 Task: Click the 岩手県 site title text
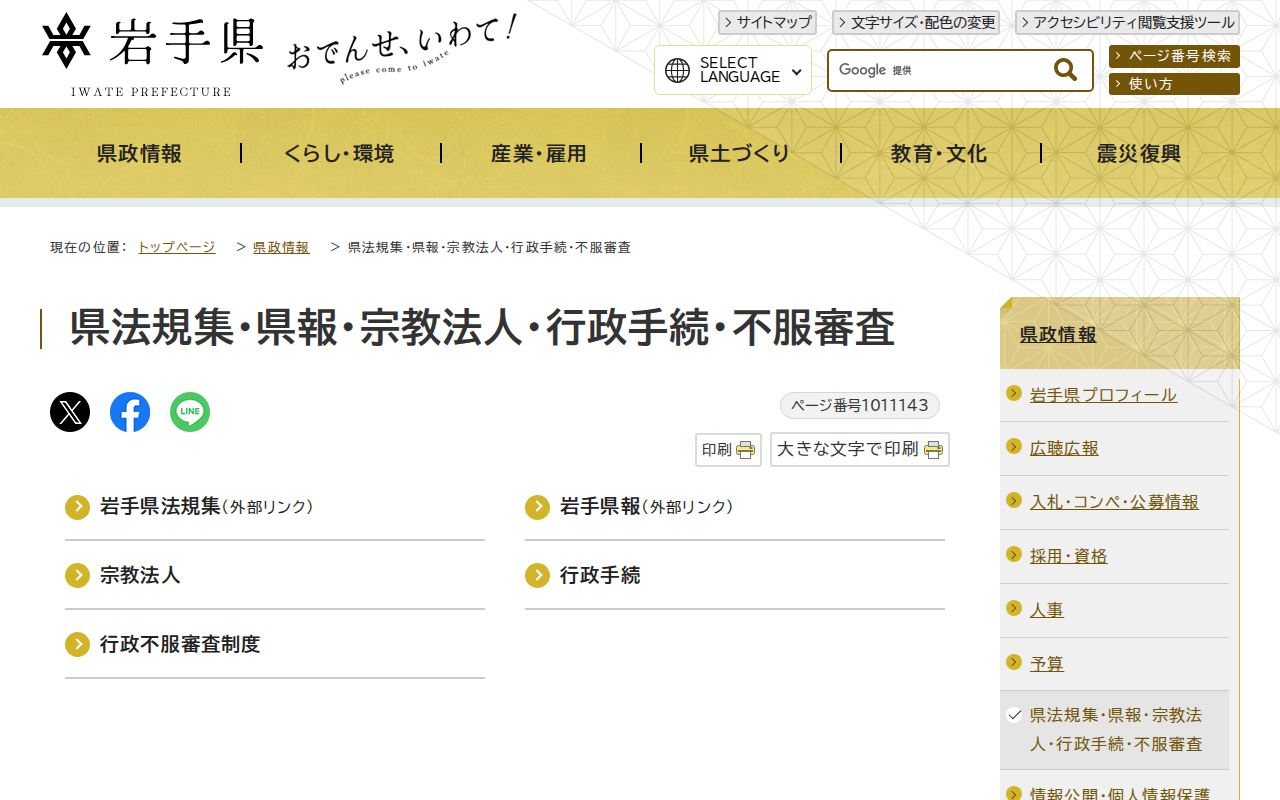point(187,41)
